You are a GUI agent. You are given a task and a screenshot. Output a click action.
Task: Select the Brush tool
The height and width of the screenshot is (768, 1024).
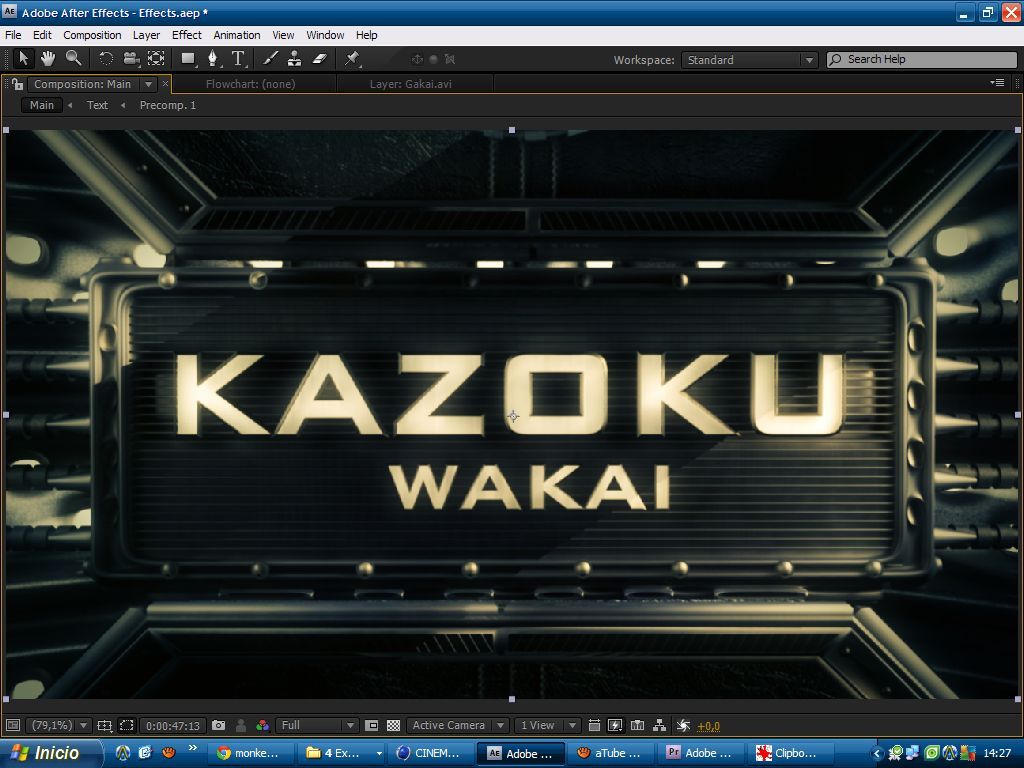pos(270,59)
